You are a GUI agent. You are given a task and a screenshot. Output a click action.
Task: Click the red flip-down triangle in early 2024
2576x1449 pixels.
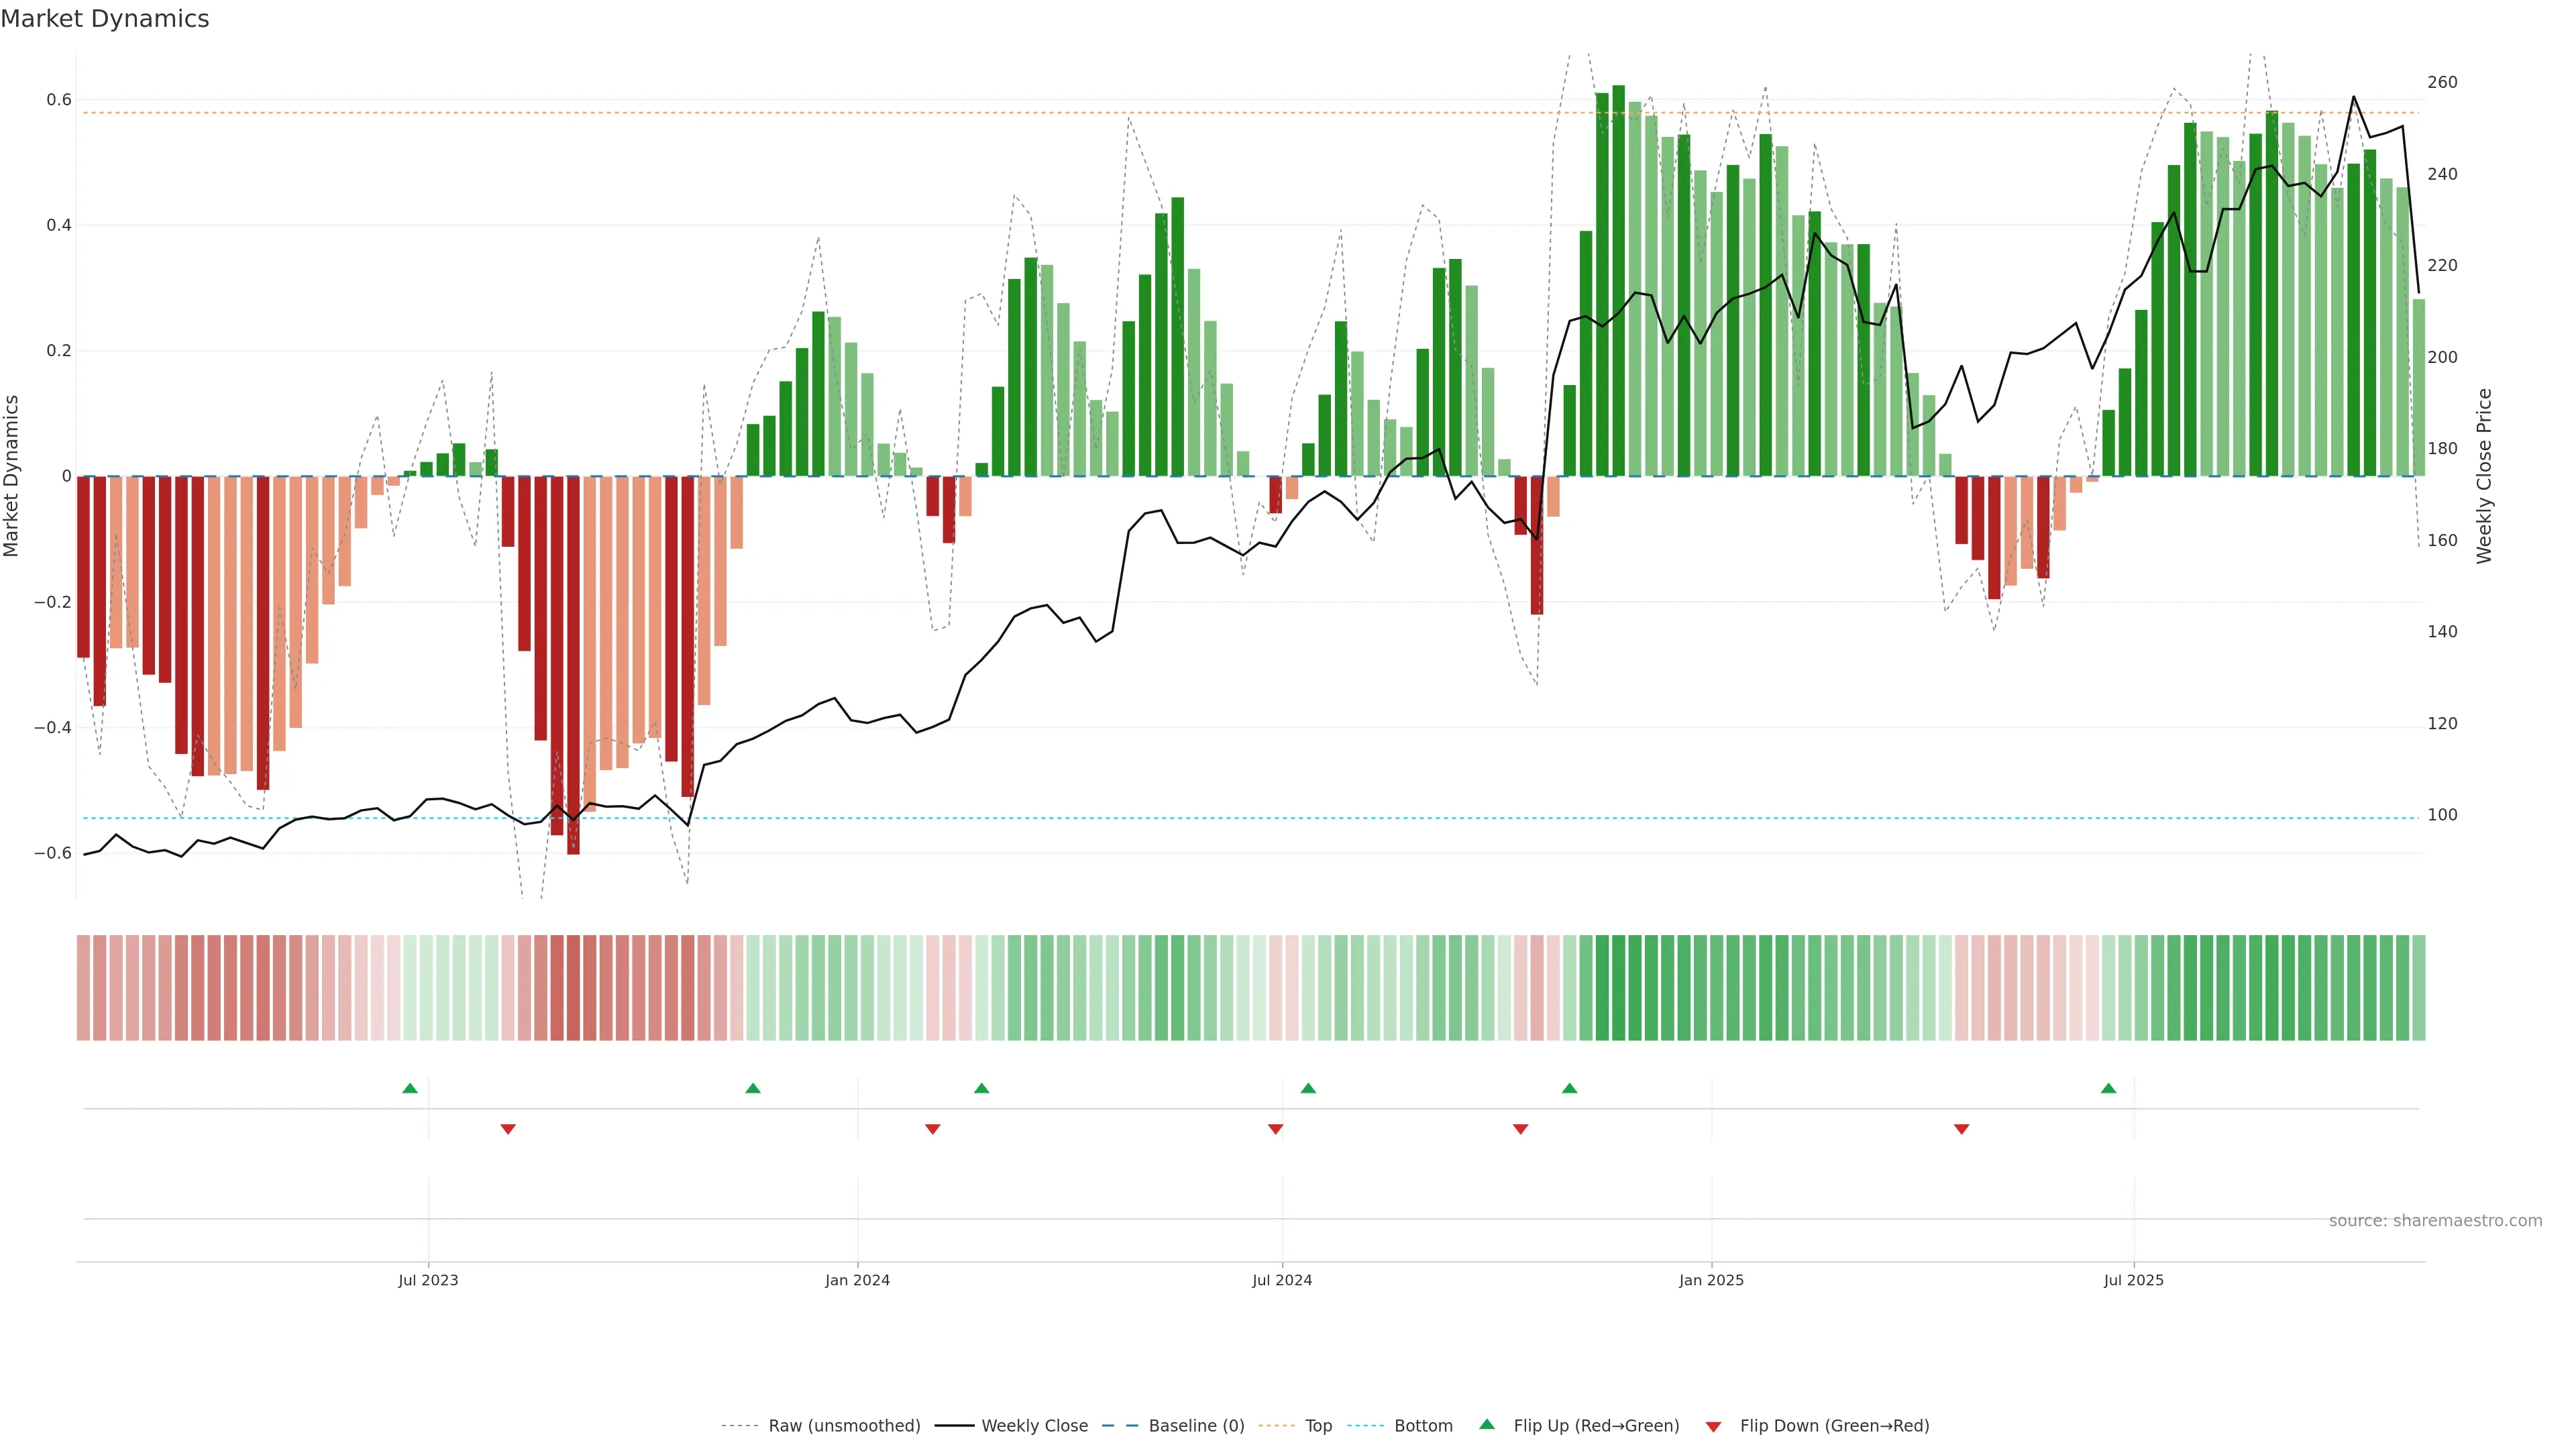933,1129
